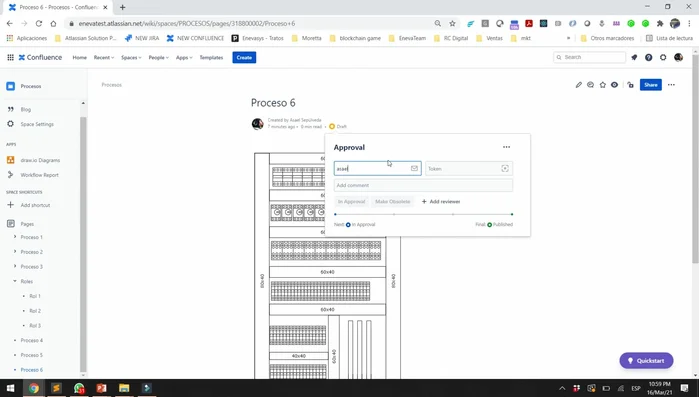The height and width of the screenshot is (397, 699).
Task: Click the In Approval transition button
Action: click(351, 201)
